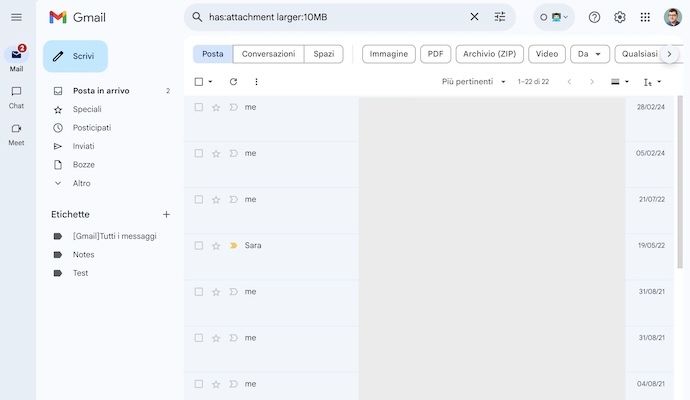
Task: Star the email from Sara
Action: pos(216,245)
